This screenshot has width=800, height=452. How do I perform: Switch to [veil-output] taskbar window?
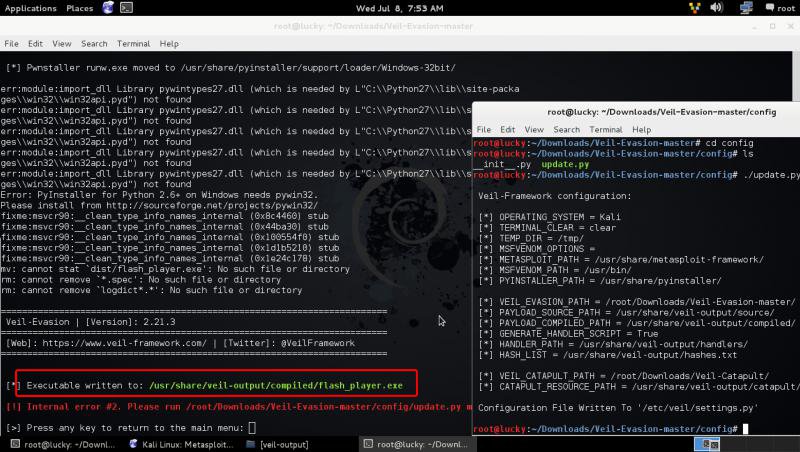coord(278,444)
